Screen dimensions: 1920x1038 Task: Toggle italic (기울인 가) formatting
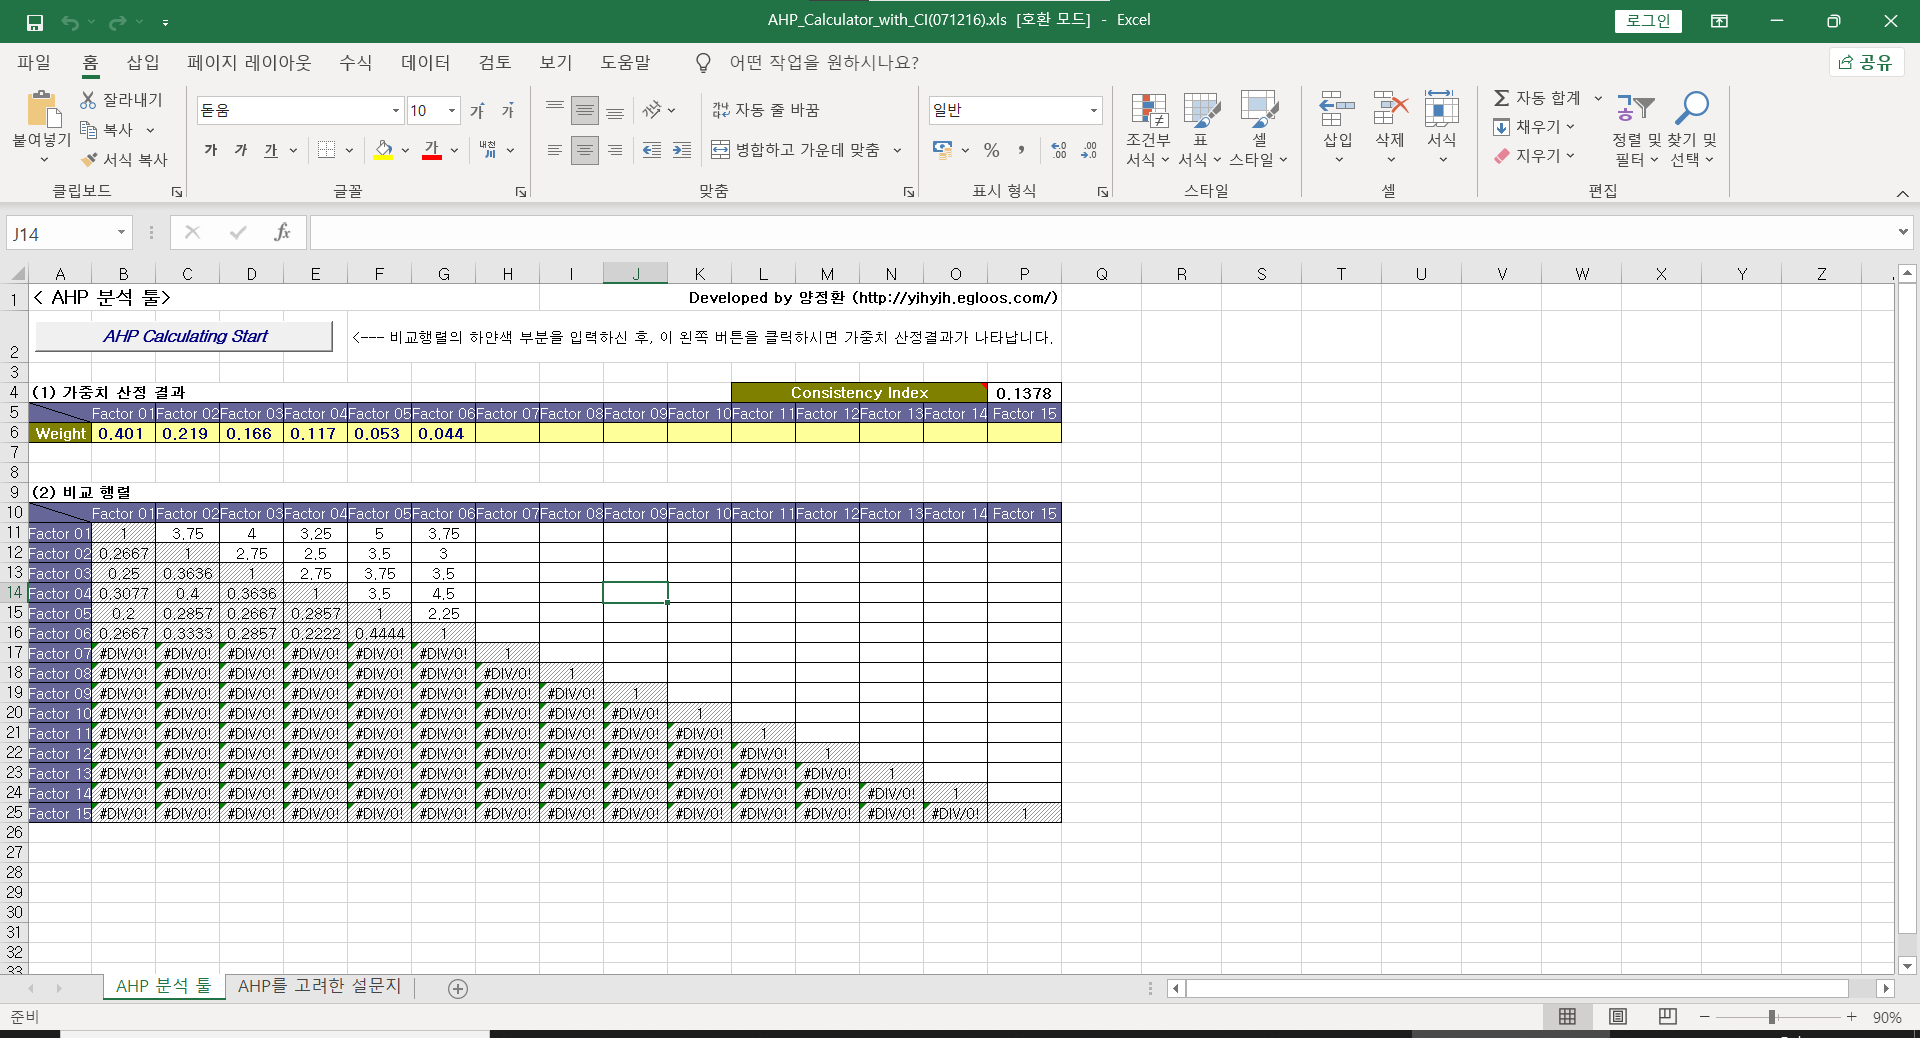[x=241, y=150]
